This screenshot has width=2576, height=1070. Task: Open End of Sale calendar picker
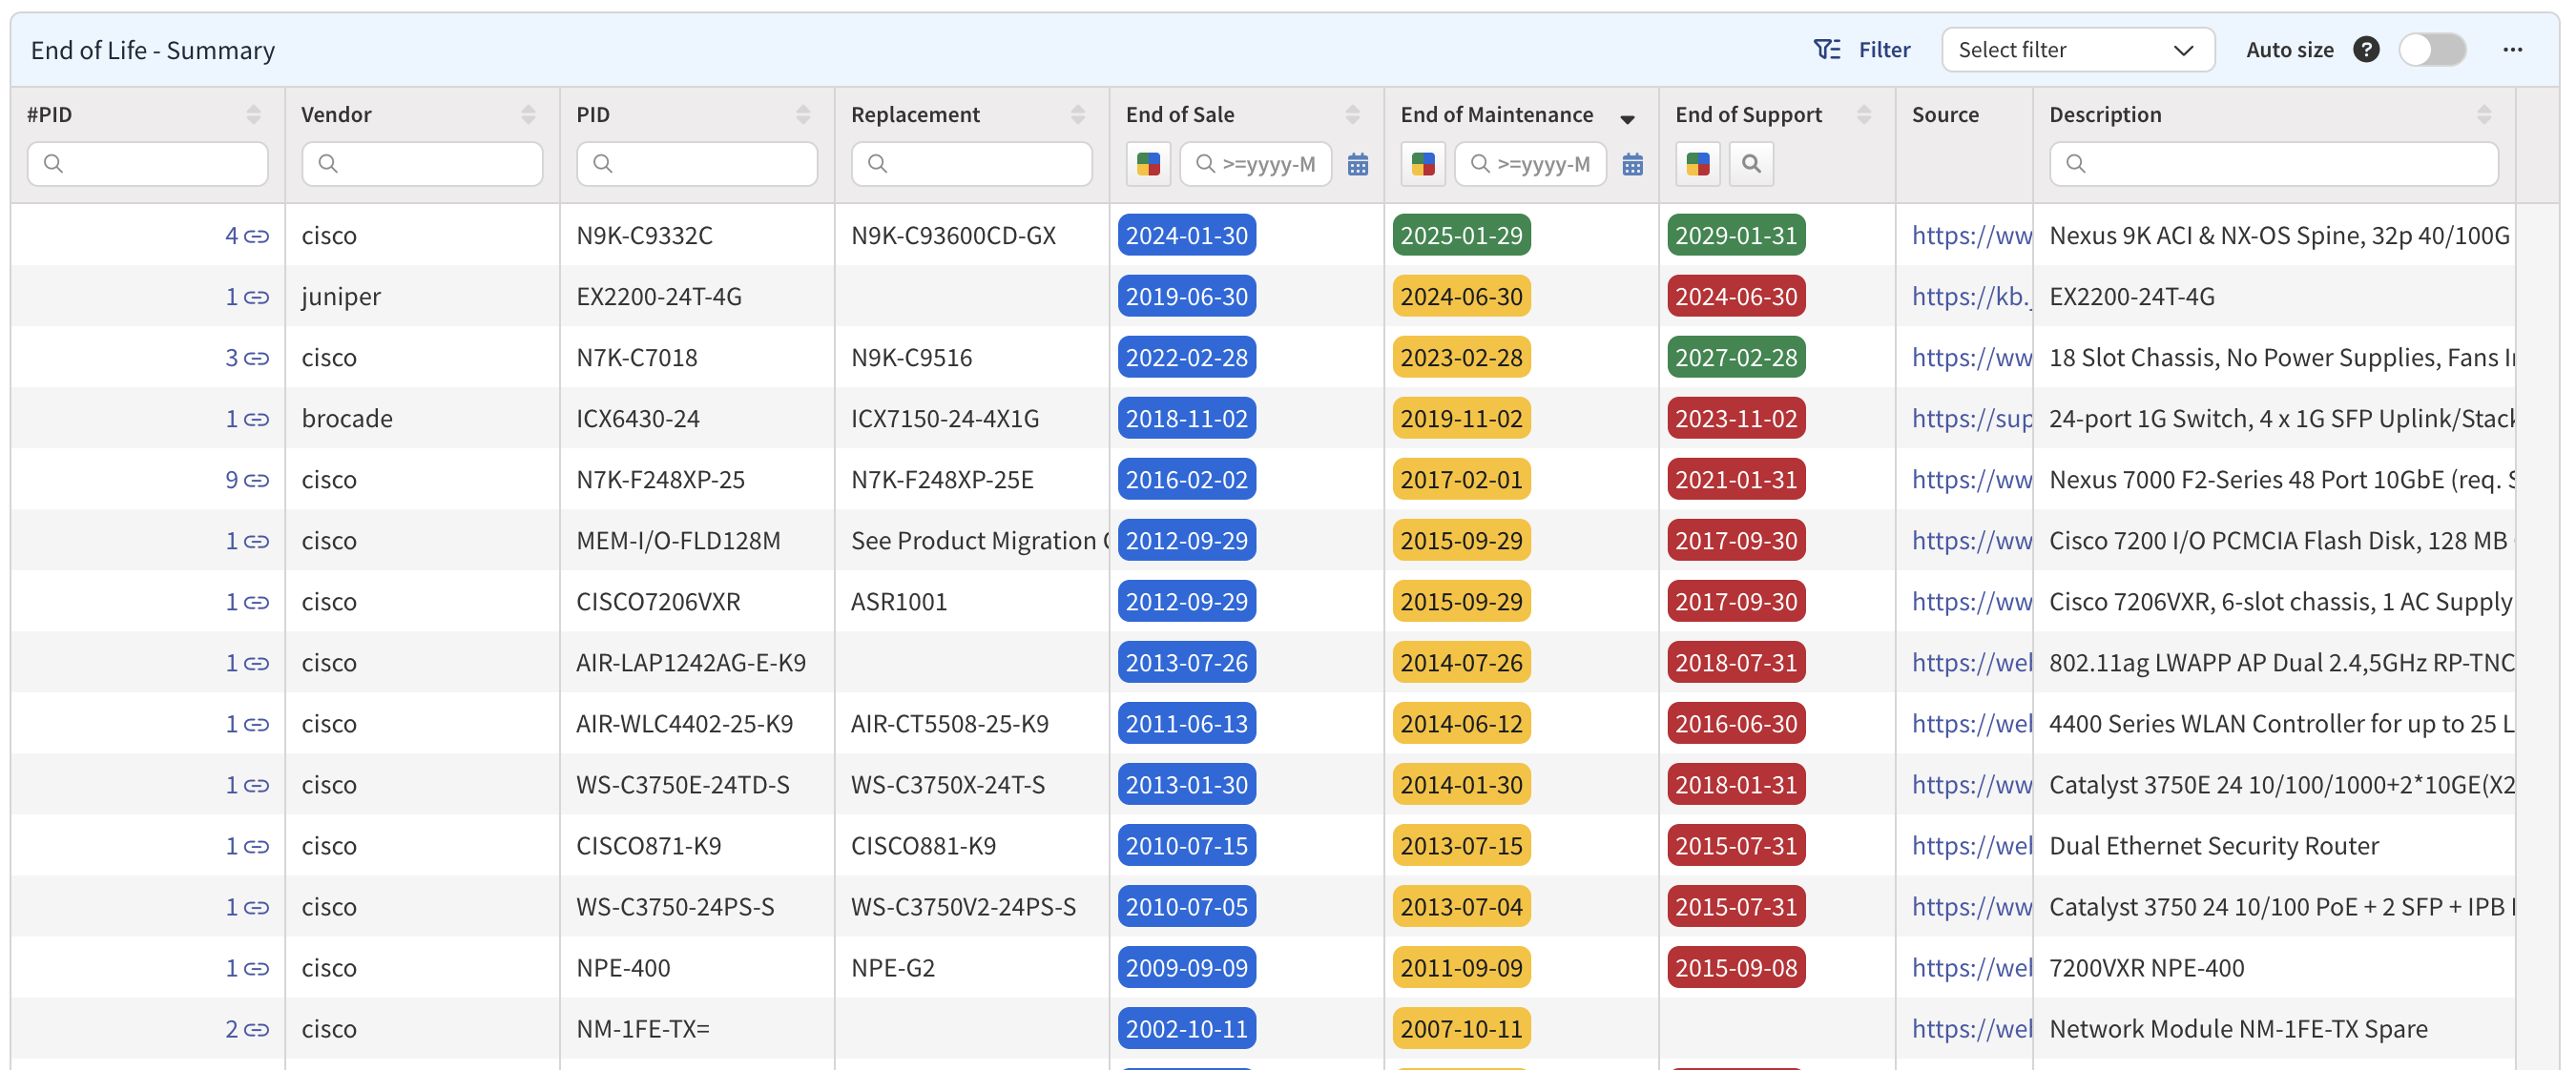tap(1357, 164)
